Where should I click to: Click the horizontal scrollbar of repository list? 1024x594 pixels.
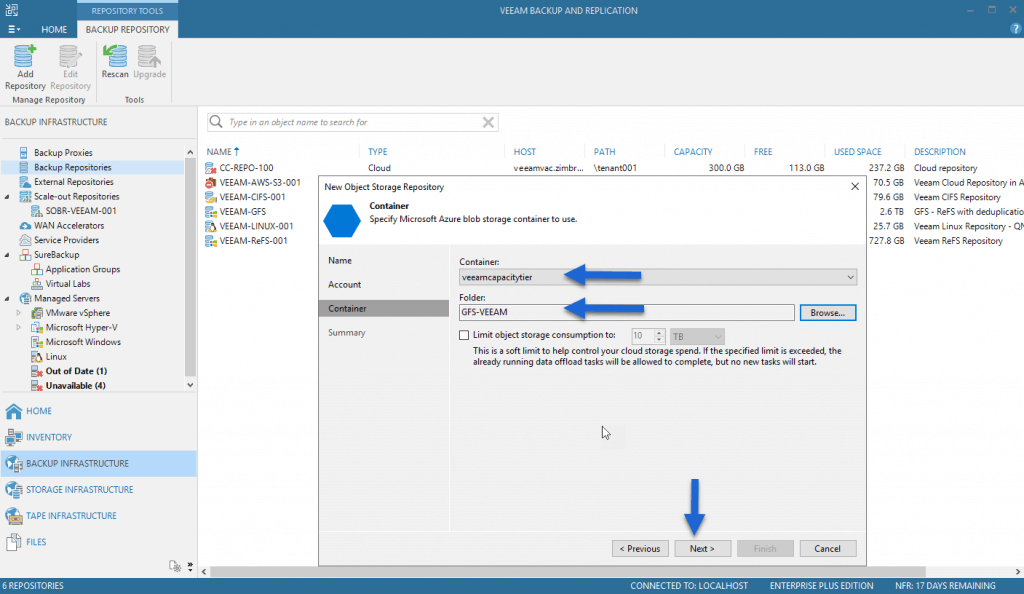567,572
